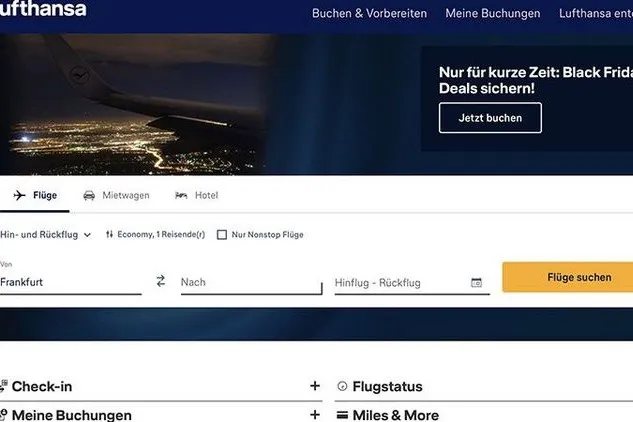Enable Nur Nonstop Flüge checkbox
This screenshot has width=633, height=422.
[x=222, y=235]
